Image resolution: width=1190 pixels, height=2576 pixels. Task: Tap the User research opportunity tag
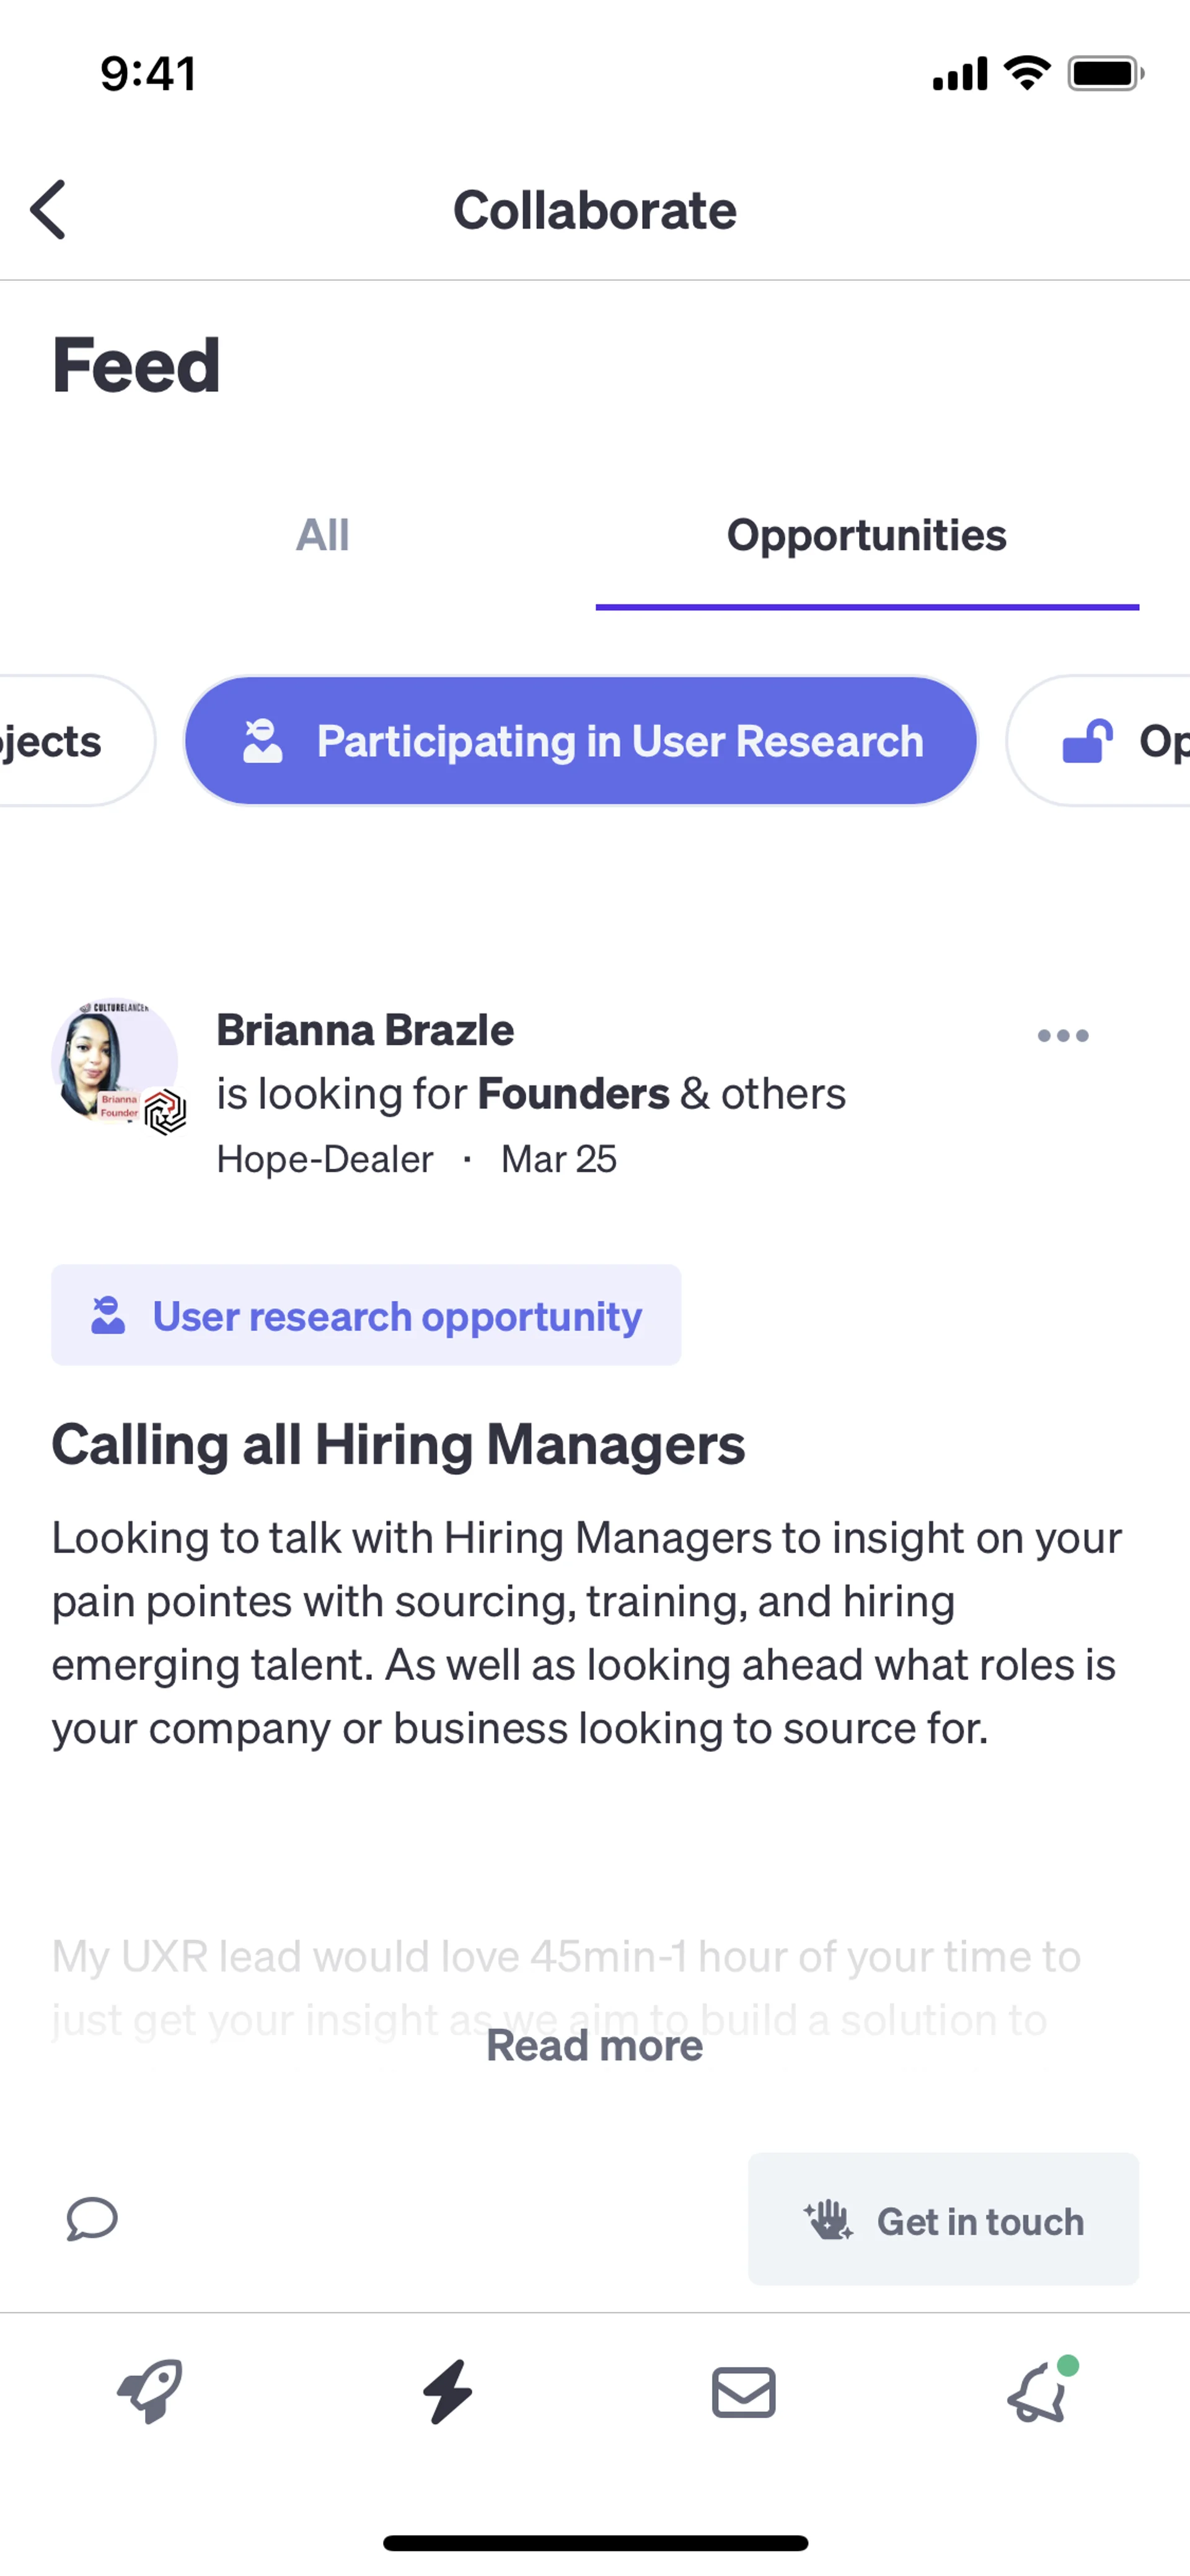coord(366,1315)
